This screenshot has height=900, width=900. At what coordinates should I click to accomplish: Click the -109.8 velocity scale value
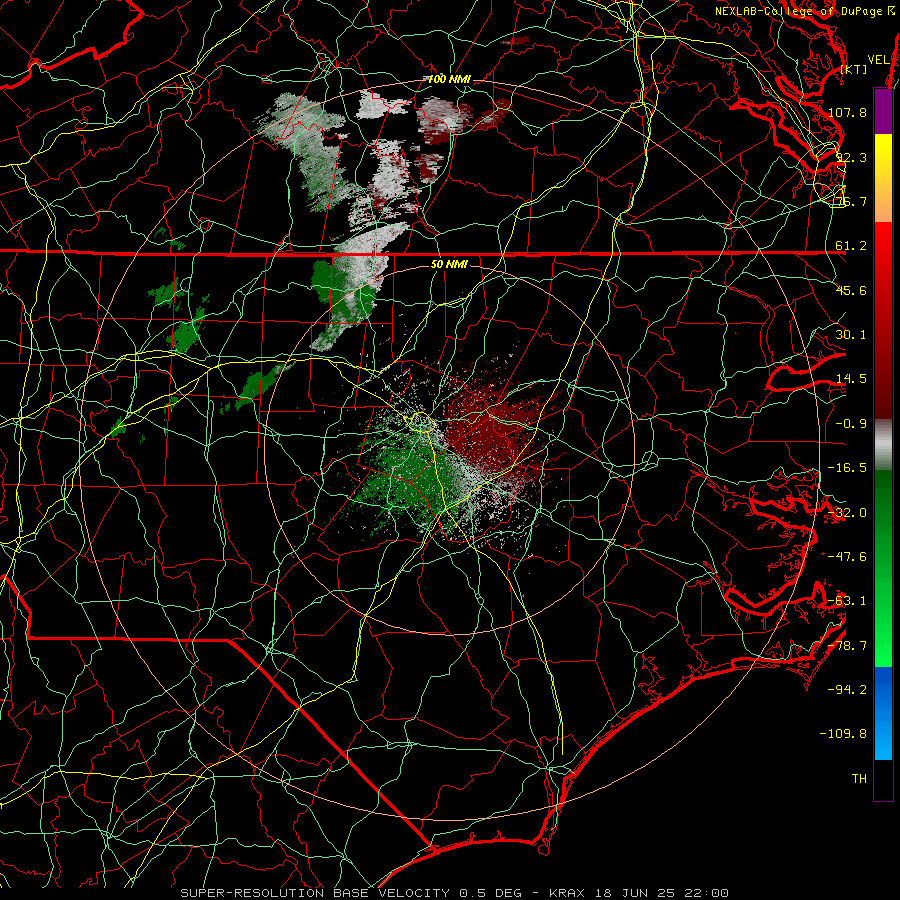pos(843,734)
